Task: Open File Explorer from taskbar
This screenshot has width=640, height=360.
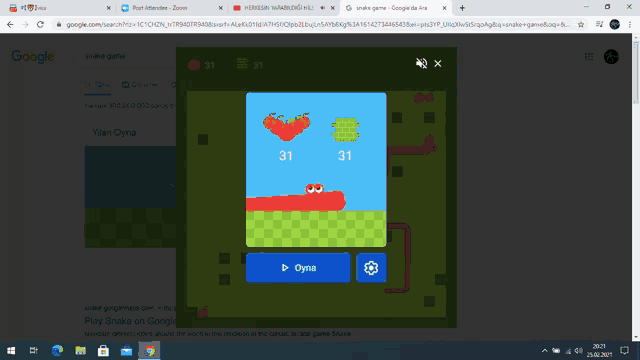Action: click(x=80, y=350)
